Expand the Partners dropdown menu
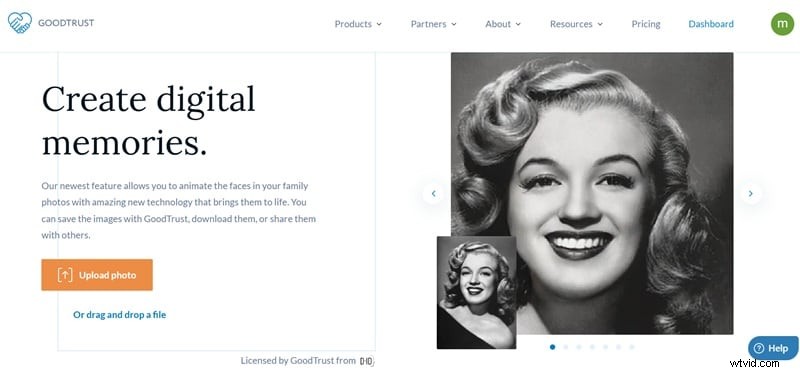800x373 pixels. [434, 24]
